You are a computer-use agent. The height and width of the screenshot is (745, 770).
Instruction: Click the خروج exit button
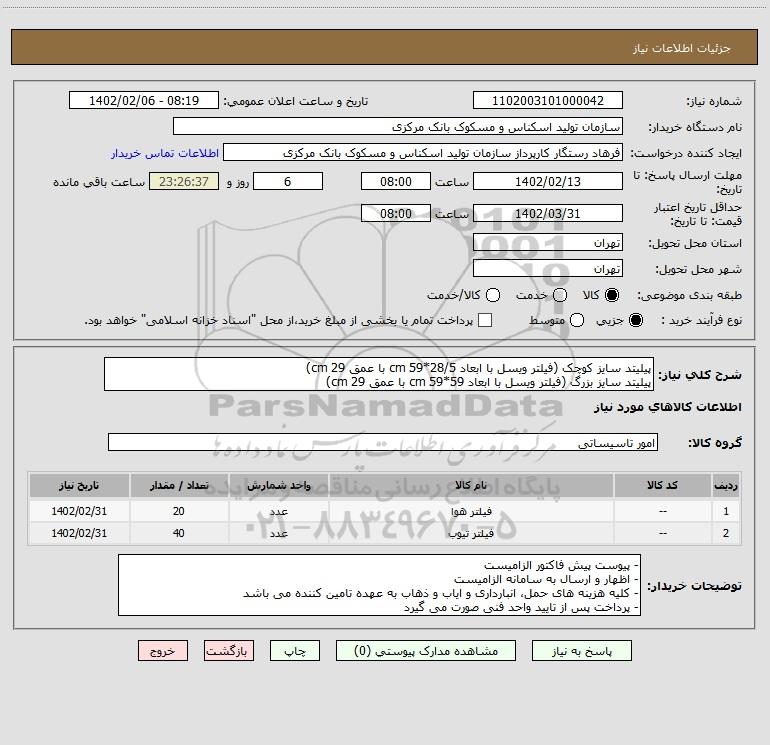coord(163,651)
